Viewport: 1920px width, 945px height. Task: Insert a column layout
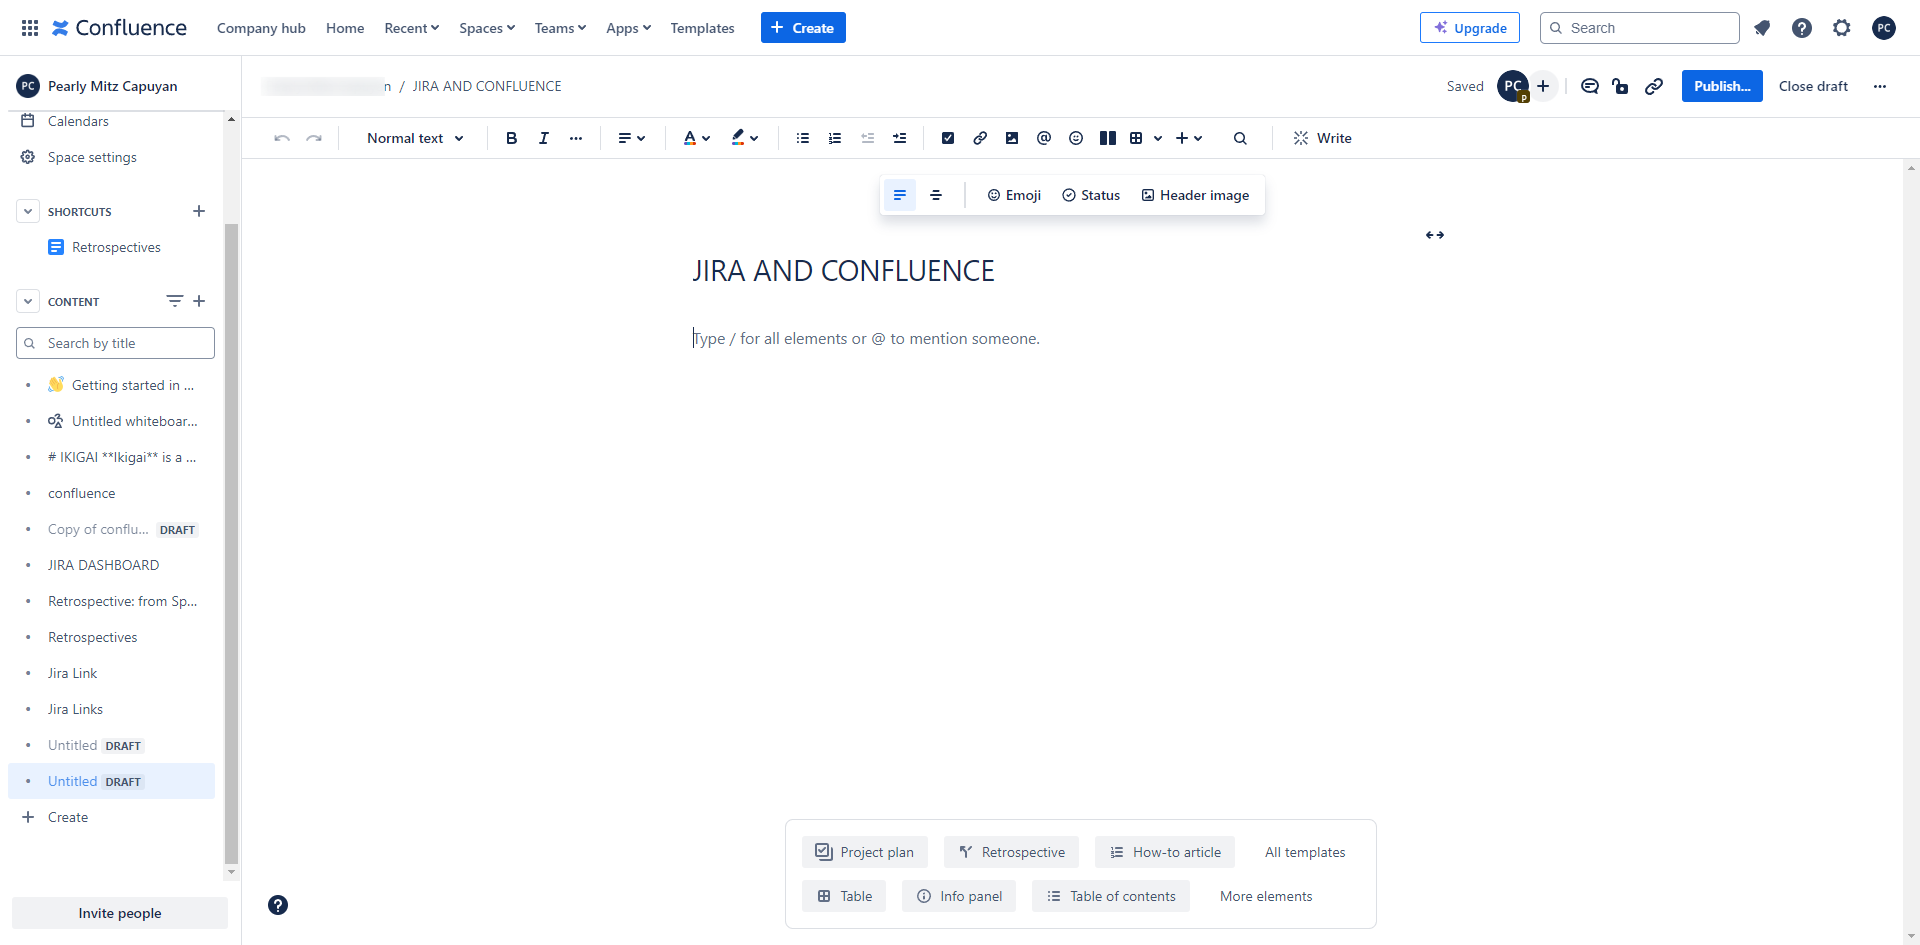tap(1108, 138)
